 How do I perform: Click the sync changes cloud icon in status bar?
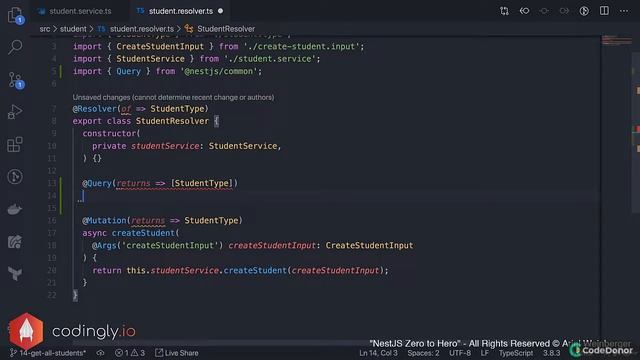100,353
